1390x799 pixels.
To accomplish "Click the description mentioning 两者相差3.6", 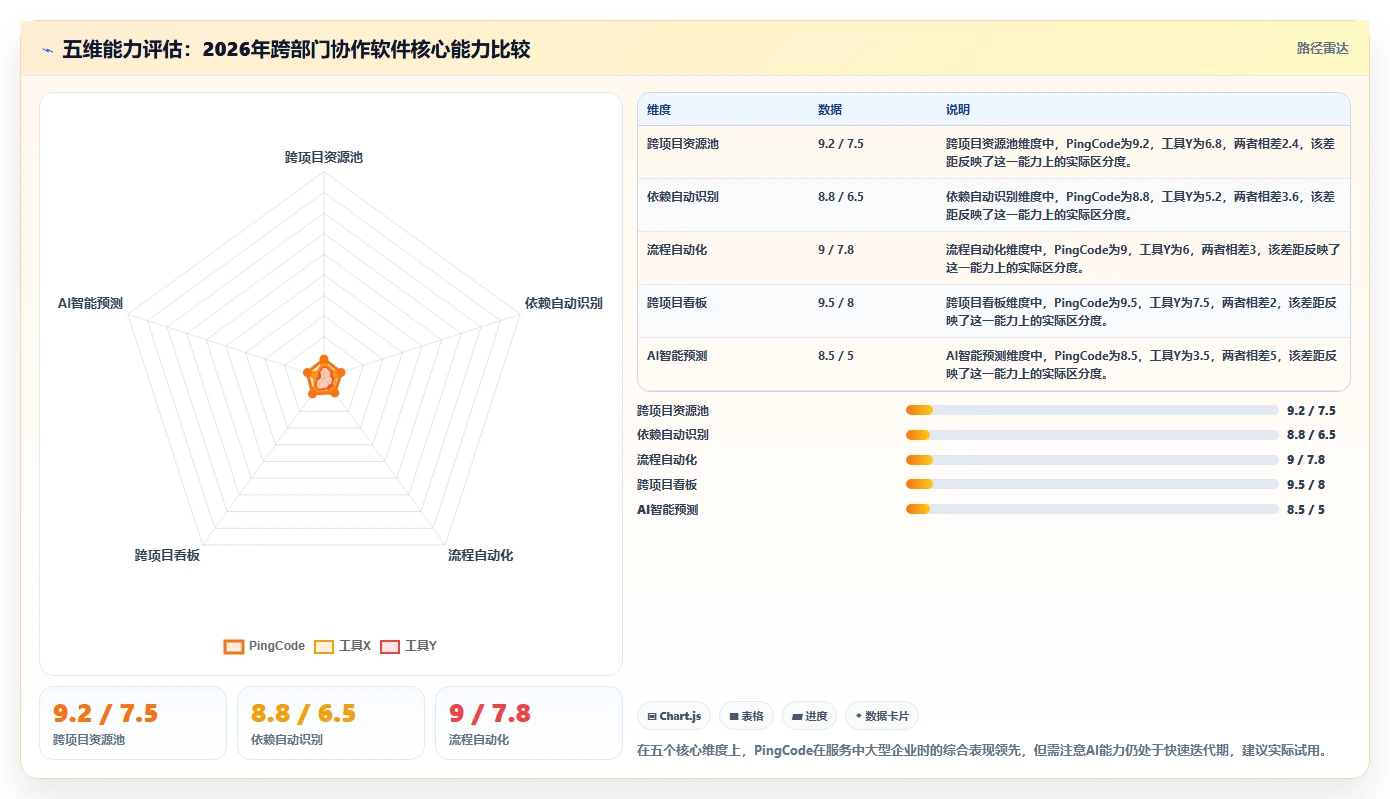I will click(x=1141, y=205).
